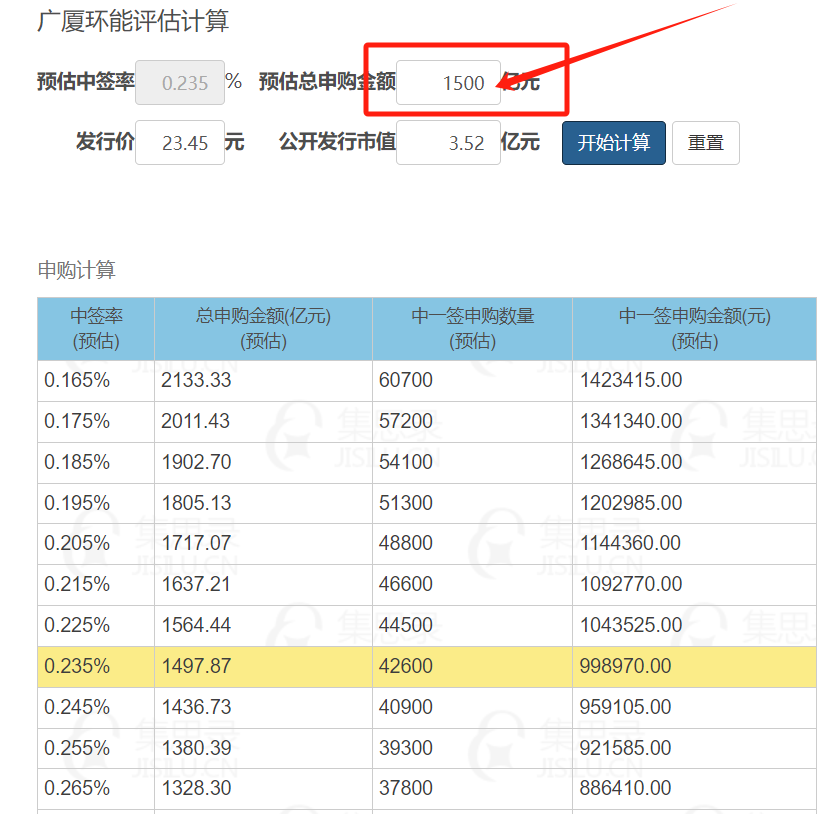The image size is (820, 814).
Task: Select the cell showing 1717.07
Action: pyautogui.click(x=263, y=544)
